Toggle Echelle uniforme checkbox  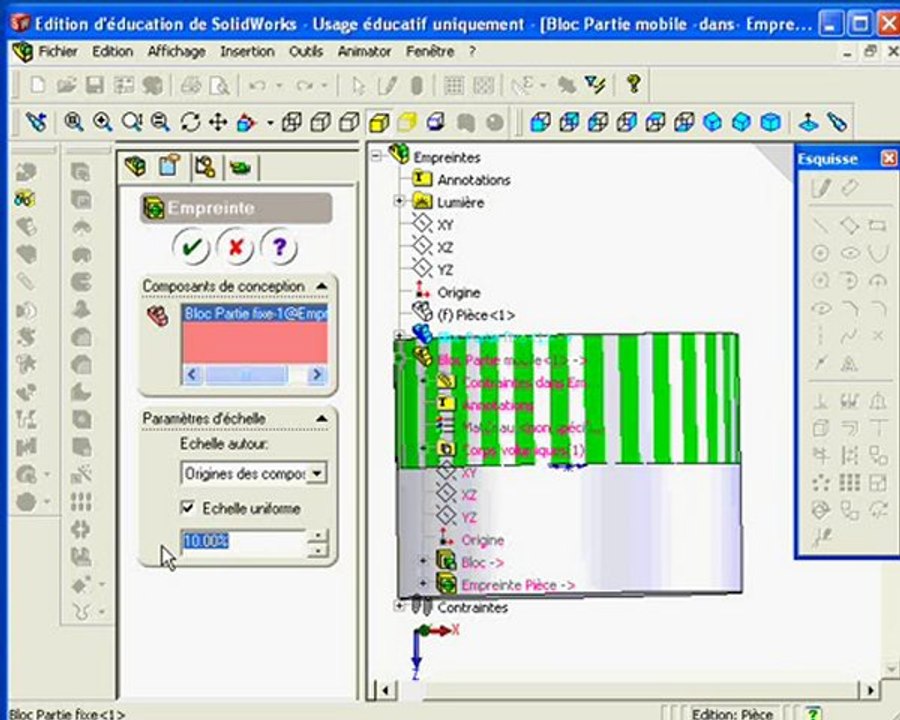[188, 508]
